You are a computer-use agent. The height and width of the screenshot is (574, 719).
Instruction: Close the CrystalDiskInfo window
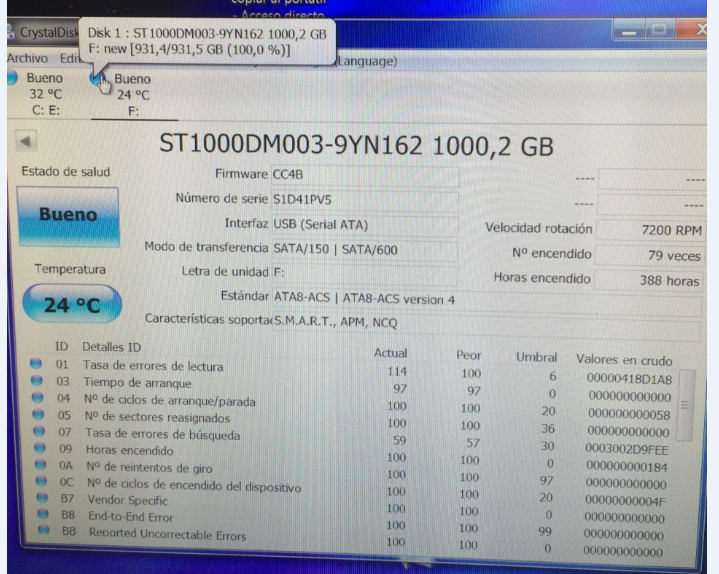click(691, 30)
